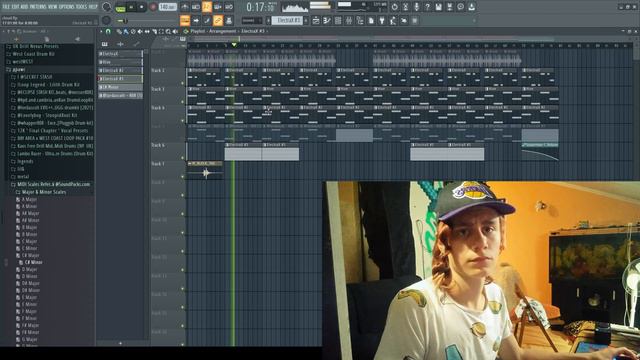Select Vox pattern in the pattern picker
The height and width of the screenshot is (360, 640).
pyautogui.click(x=120, y=62)
